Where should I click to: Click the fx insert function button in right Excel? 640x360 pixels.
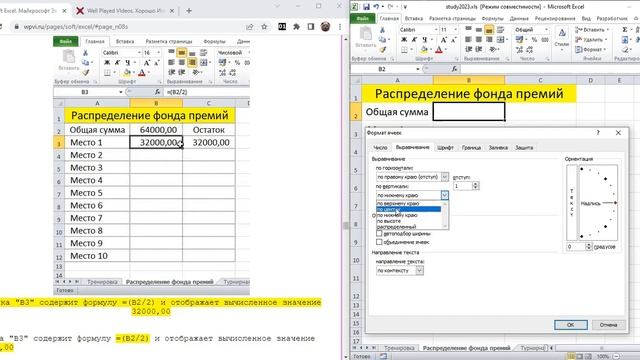[454, 69]
